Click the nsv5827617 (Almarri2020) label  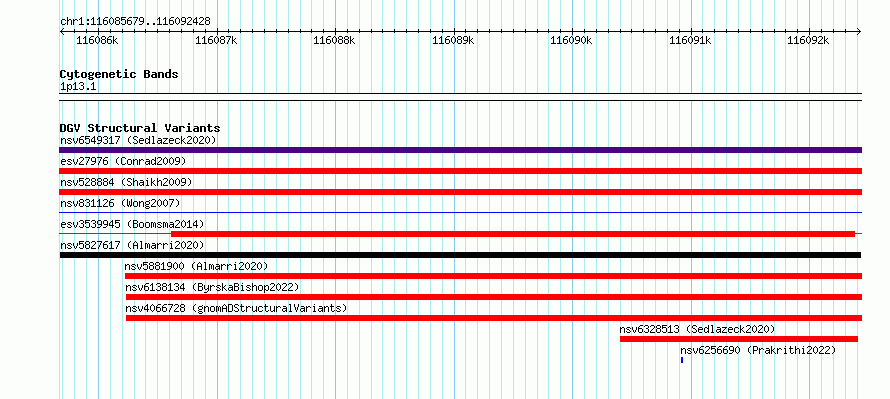tap(132, 245)
